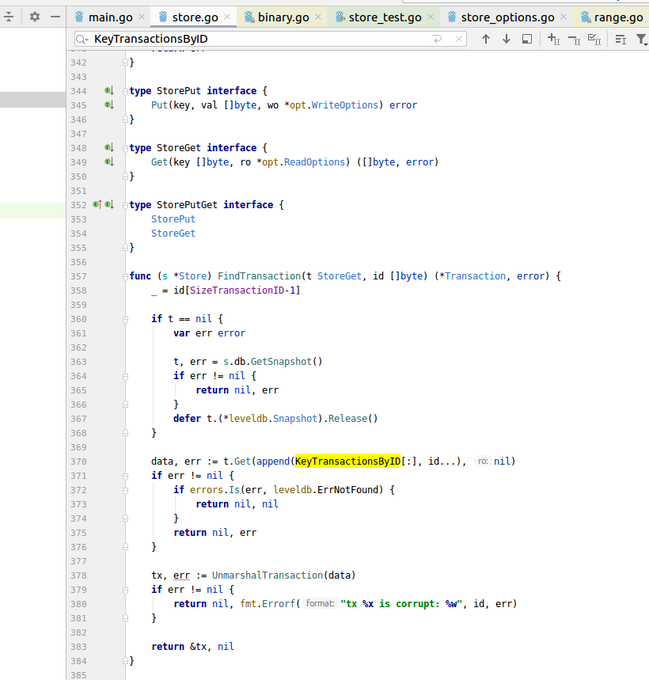Click the new line icon in search field
The height and width of the screenshot is (680, 649).
(x=437, y=39)
